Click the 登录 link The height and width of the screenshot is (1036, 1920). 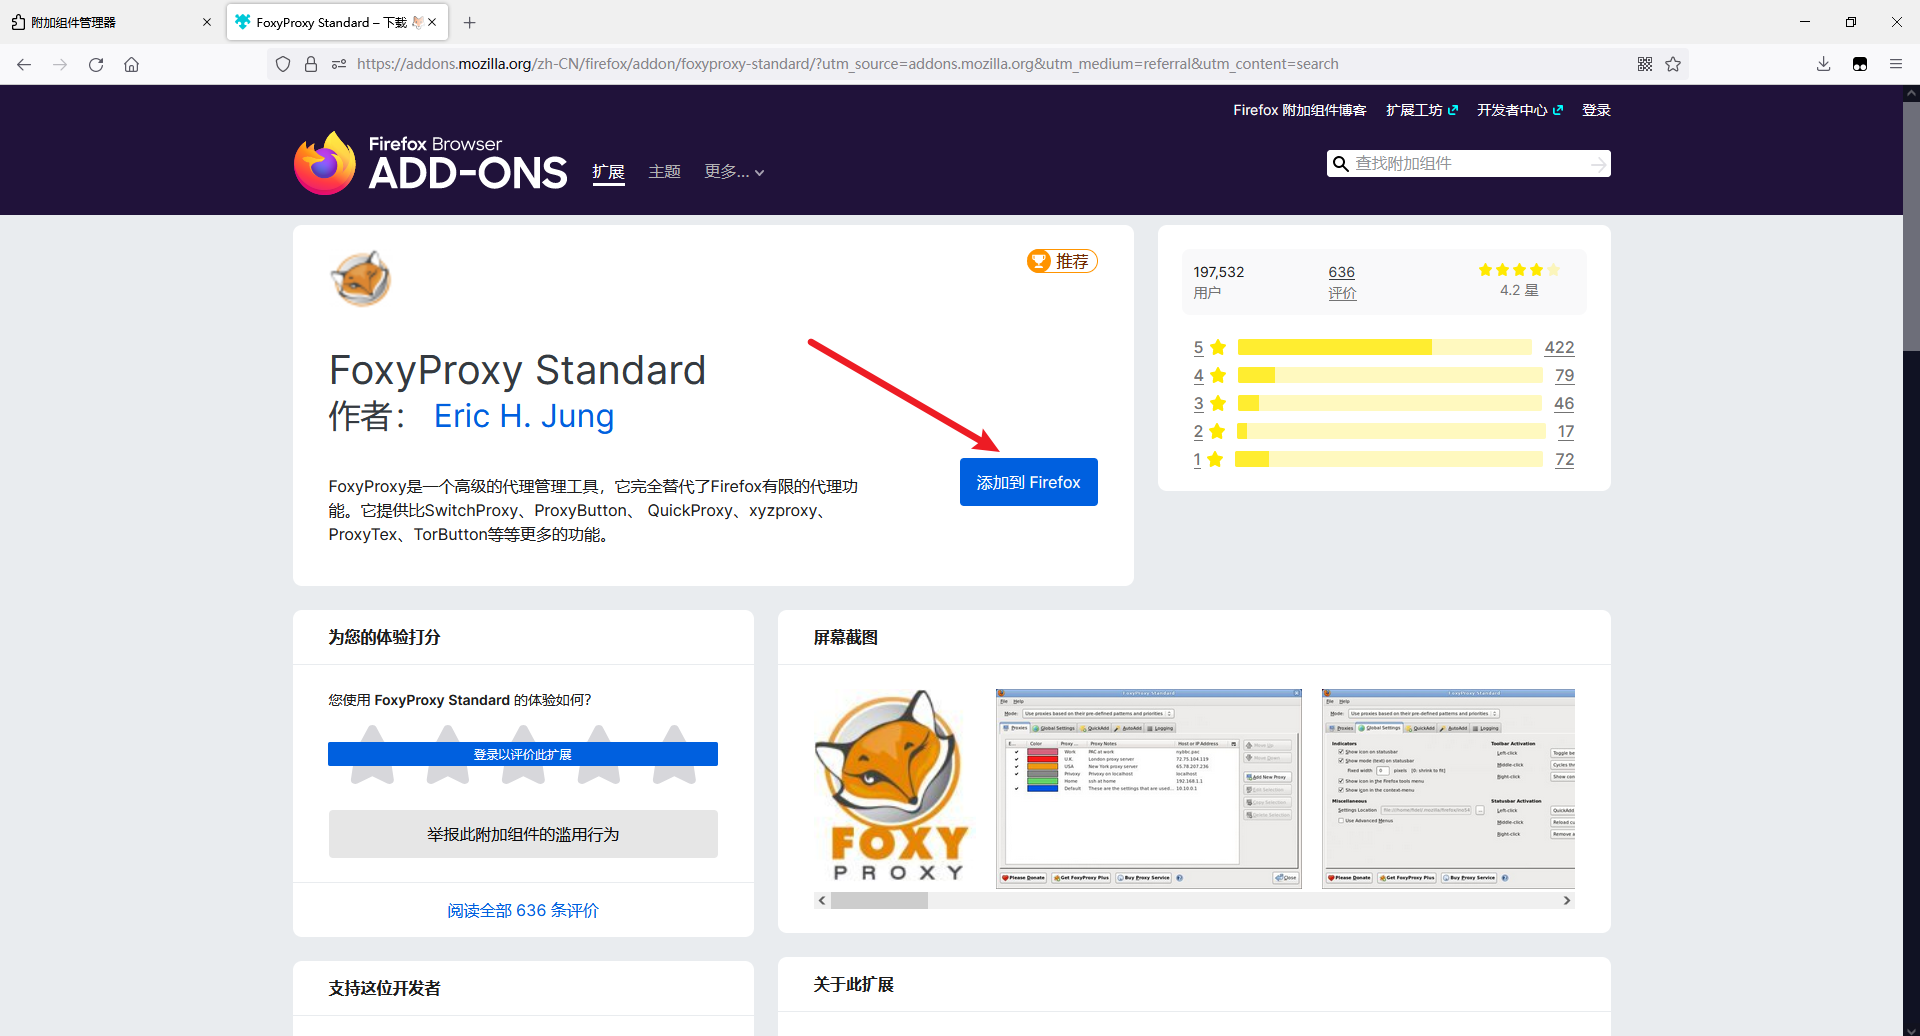coord(1596,110)
